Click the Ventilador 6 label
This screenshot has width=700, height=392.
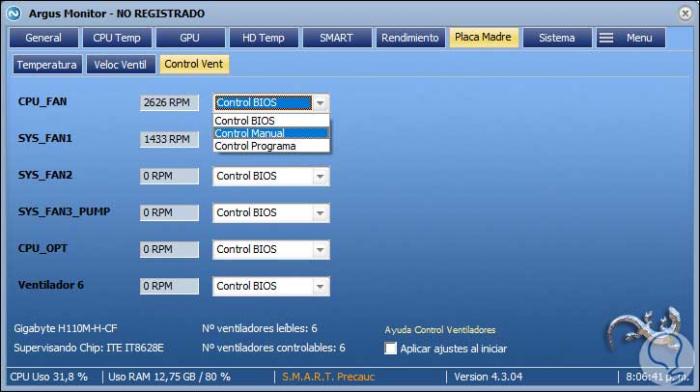51,285
